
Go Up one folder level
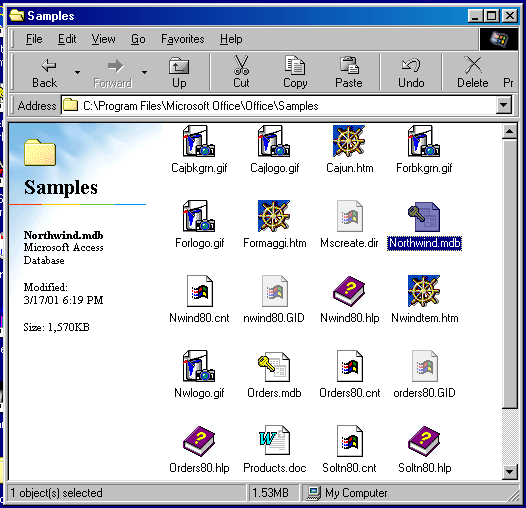click(179, 72)
